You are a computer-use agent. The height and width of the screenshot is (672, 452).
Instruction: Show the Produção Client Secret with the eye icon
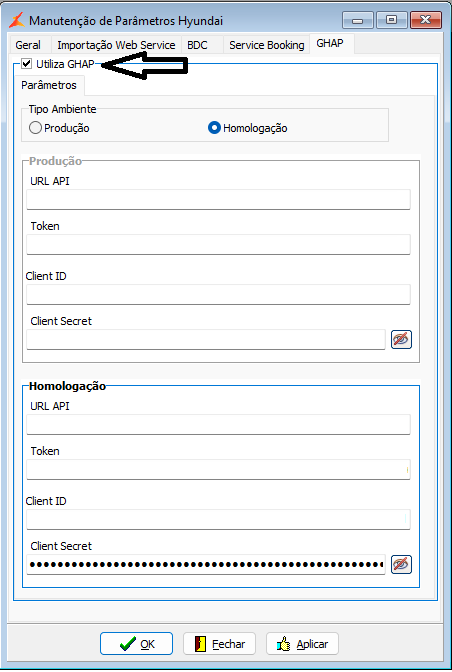(401, 339)
